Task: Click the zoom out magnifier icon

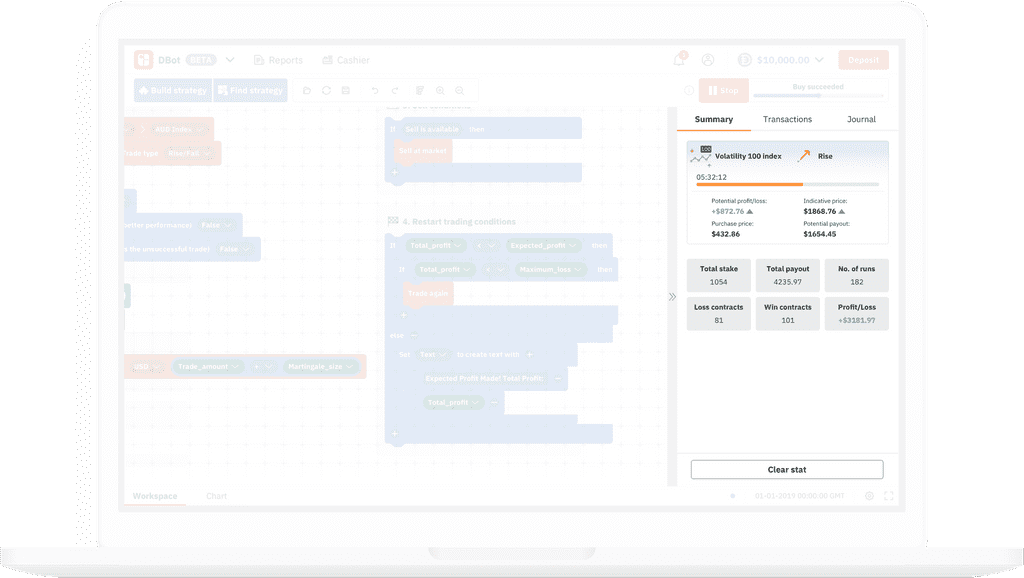Action: pyautogui.click(x=459, y=91)
